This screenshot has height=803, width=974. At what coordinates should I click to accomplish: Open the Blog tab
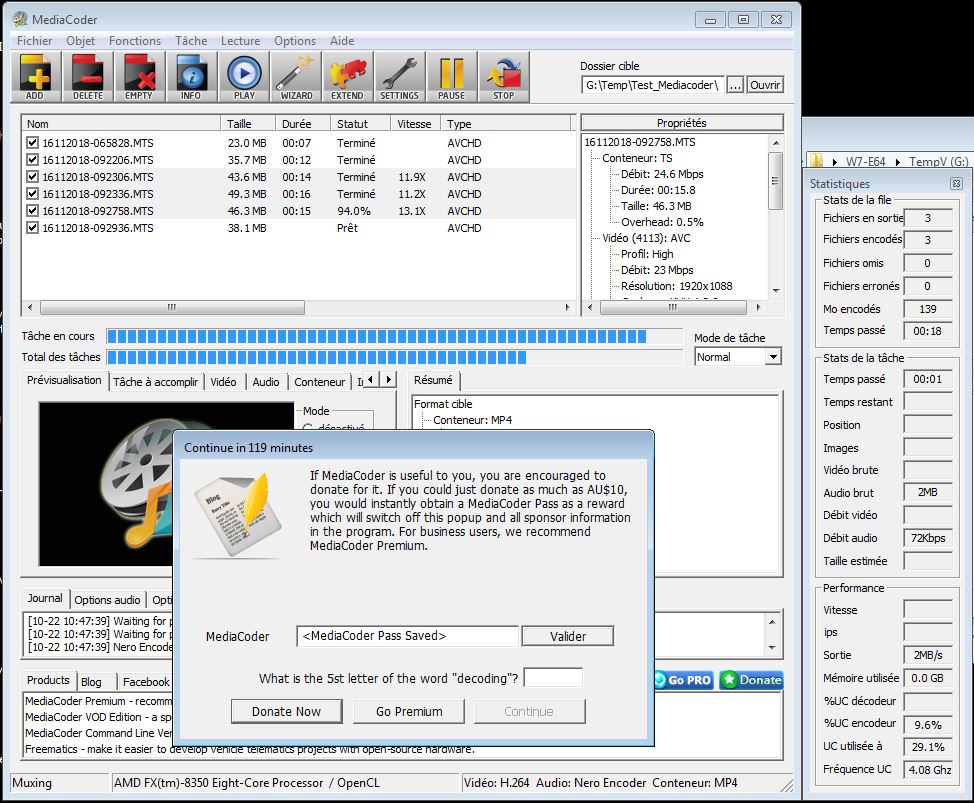pos(91,682)
